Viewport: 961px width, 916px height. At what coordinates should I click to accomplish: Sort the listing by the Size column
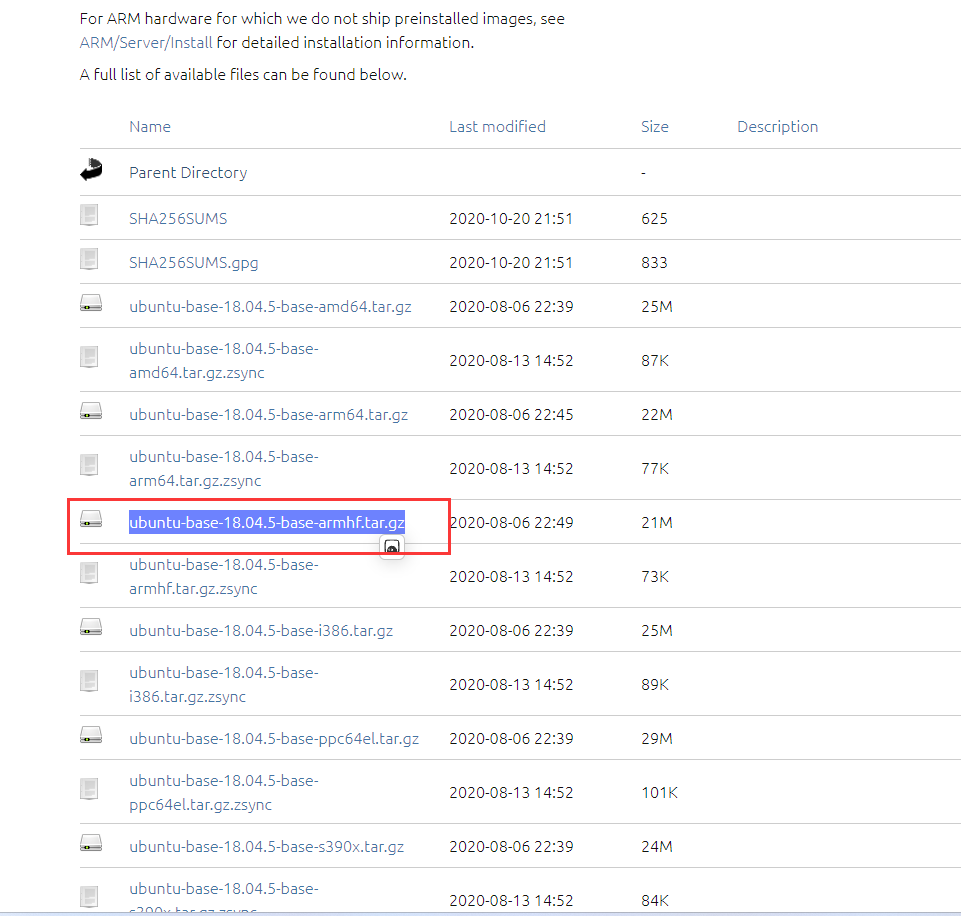(655, 127)
